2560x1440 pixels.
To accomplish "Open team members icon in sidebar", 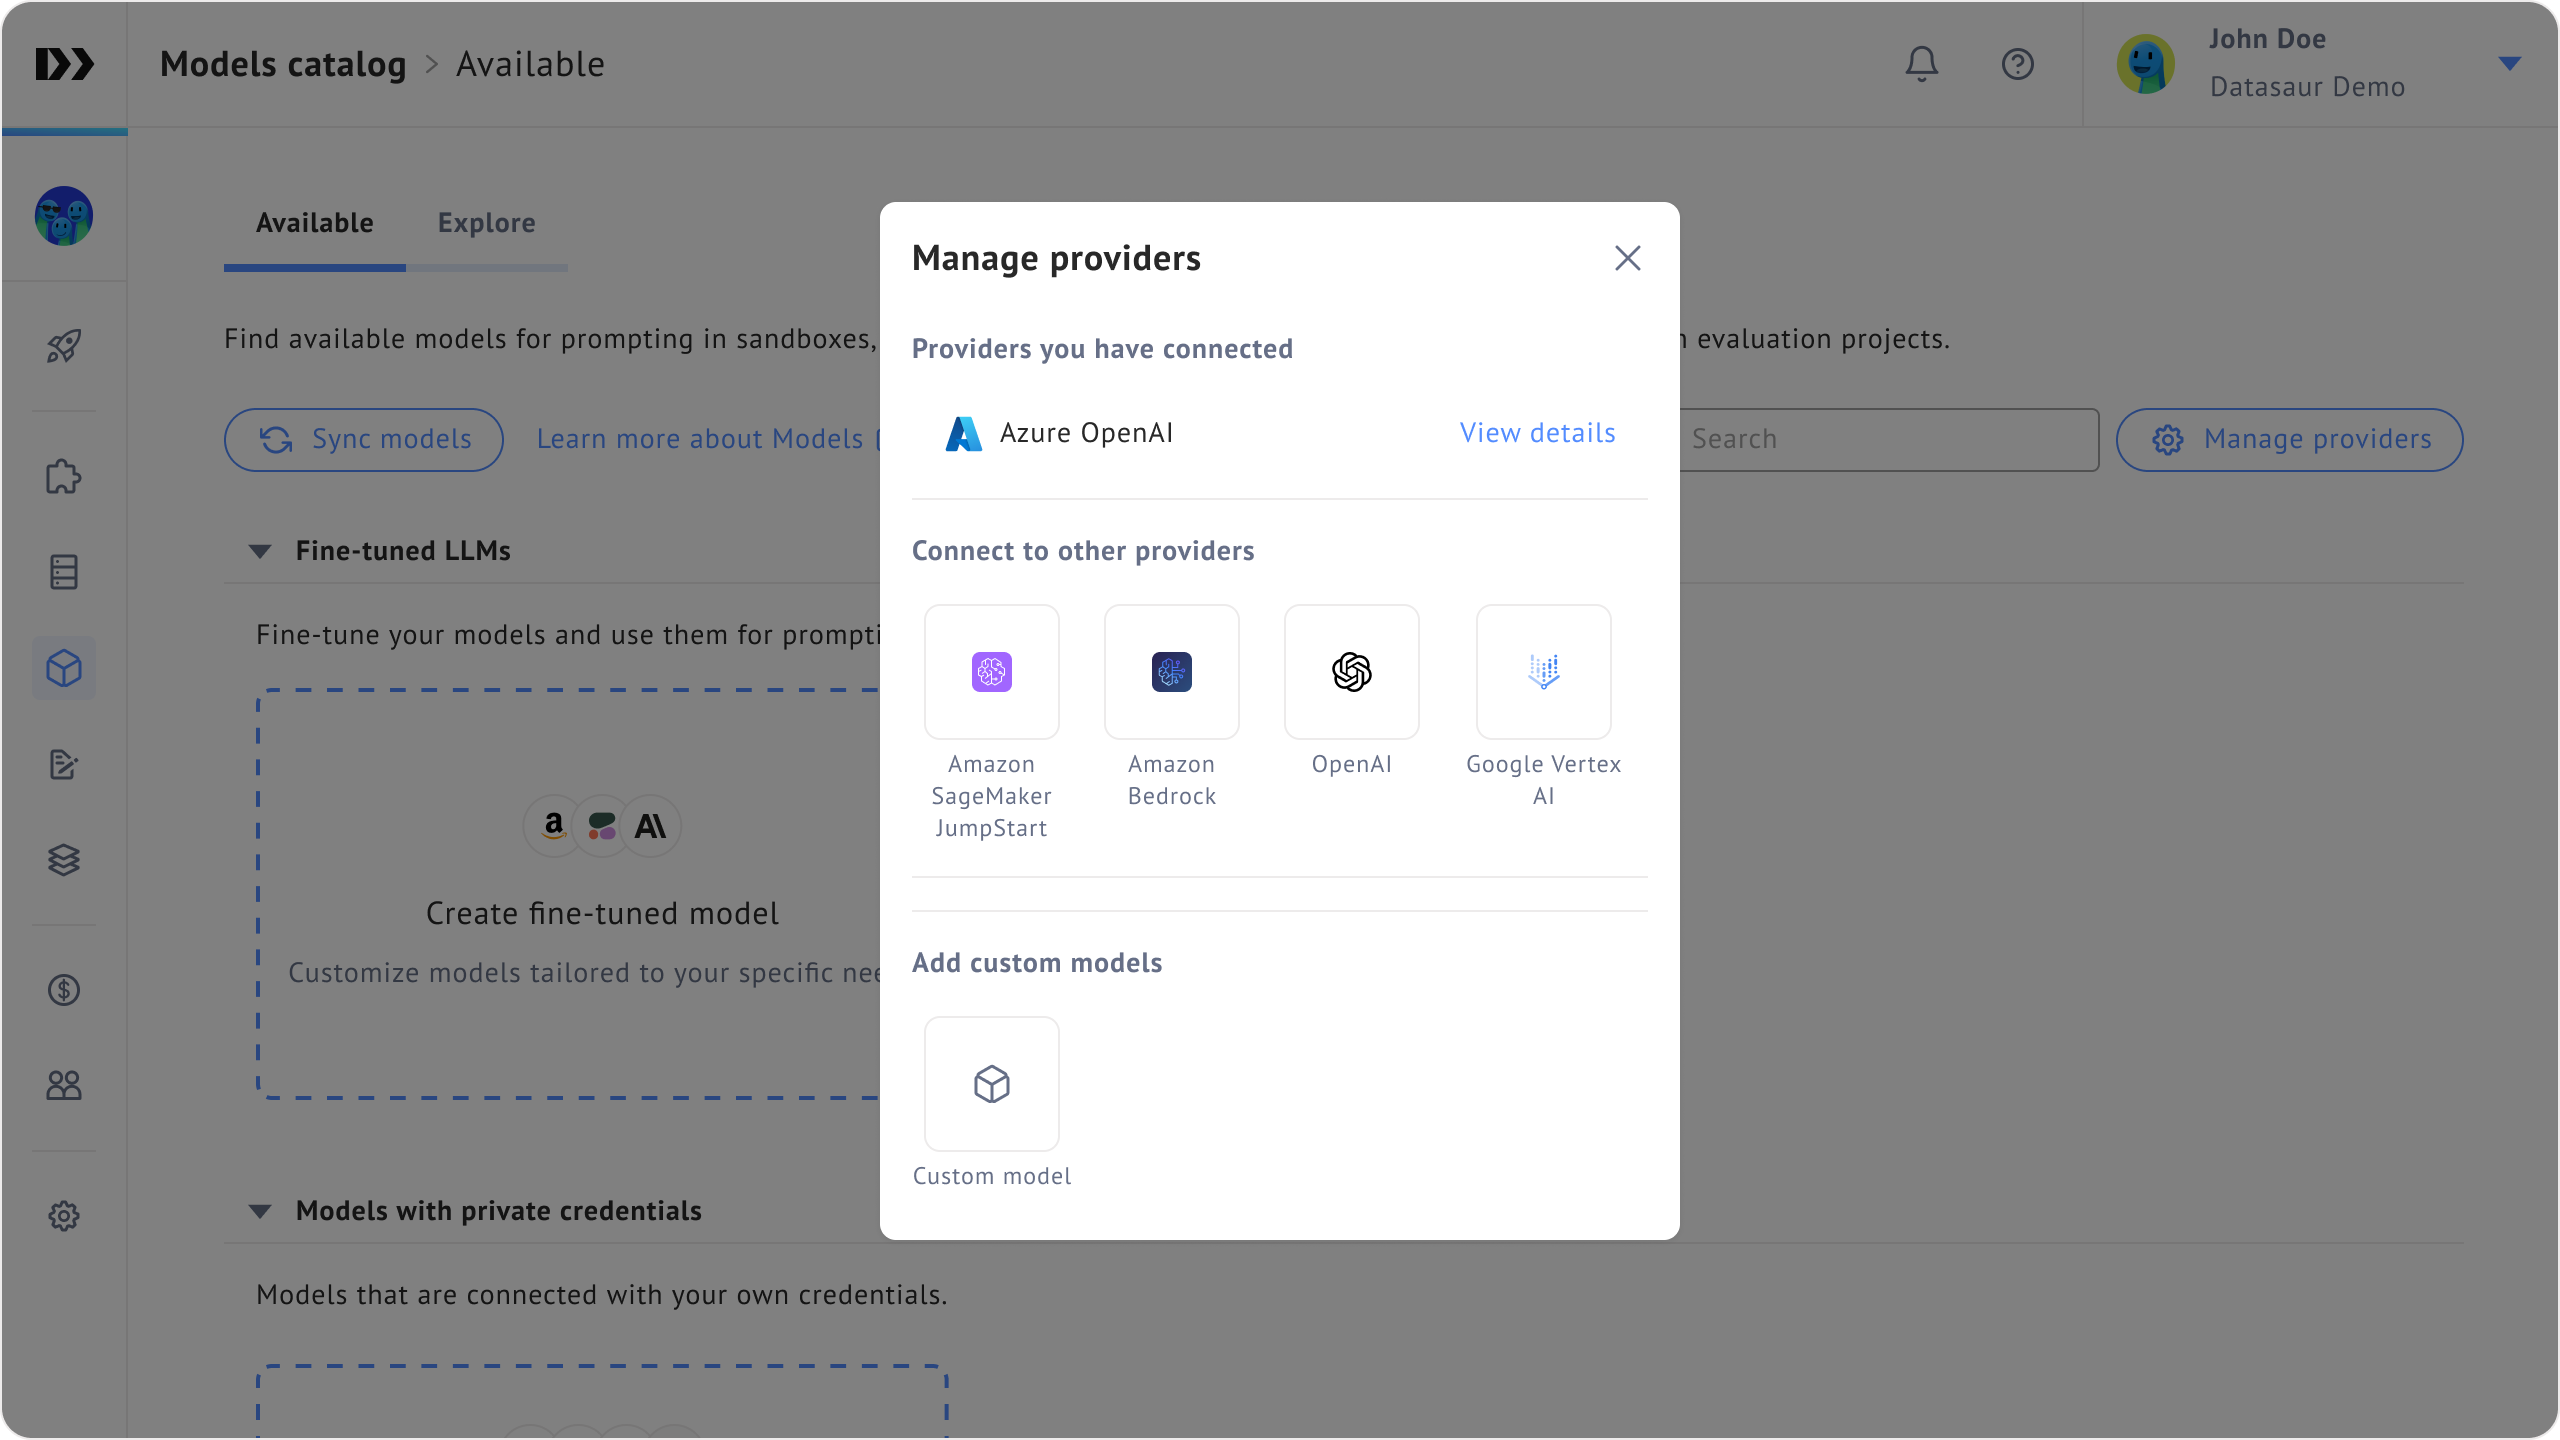I will [64, 1085].
